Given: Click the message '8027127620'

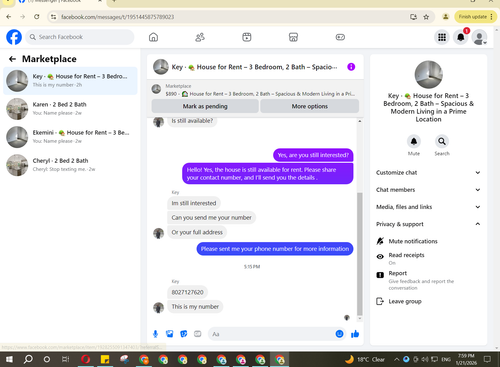Looking at the screenshot, I should (187, 292).
